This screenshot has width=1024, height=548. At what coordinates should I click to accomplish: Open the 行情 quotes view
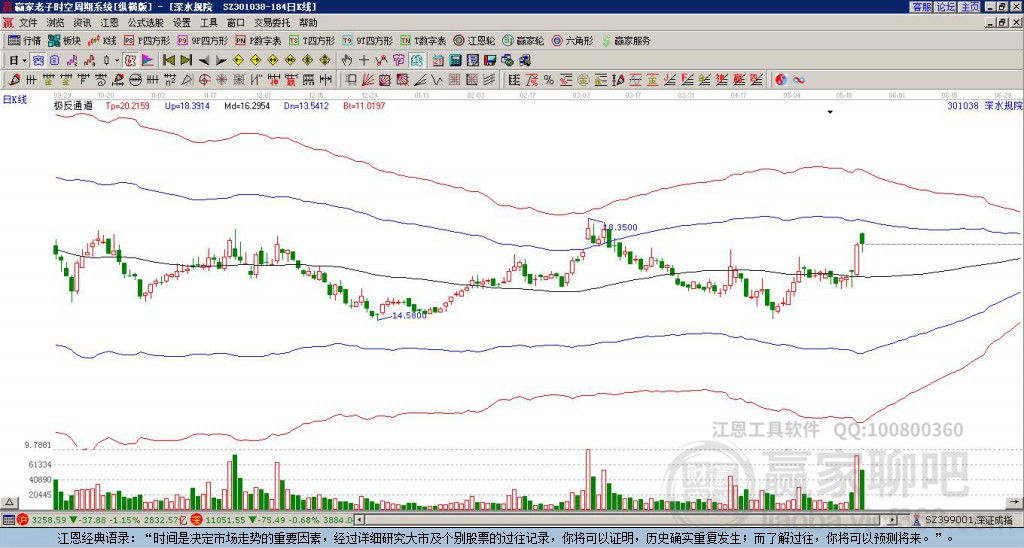click(24, 40)
